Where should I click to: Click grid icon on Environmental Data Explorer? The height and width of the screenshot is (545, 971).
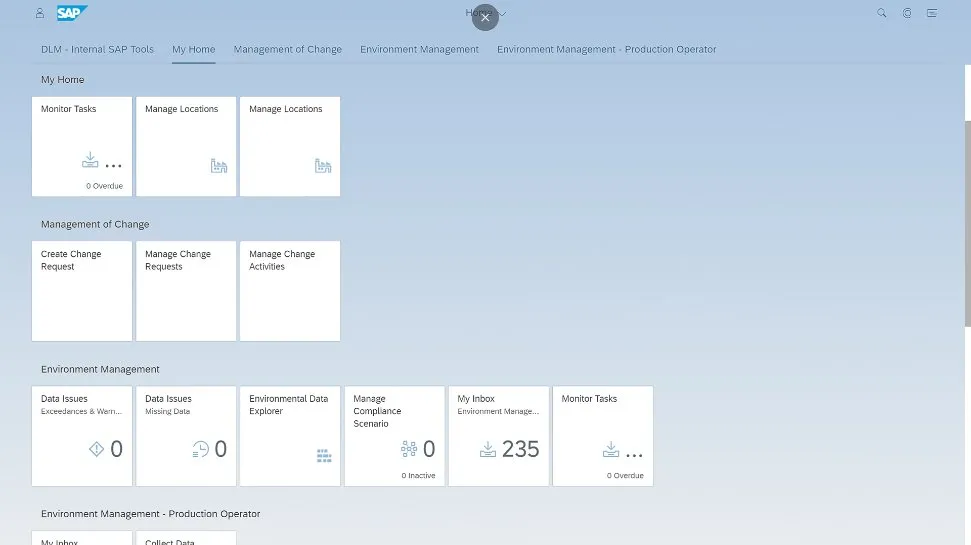coord(324,456)
